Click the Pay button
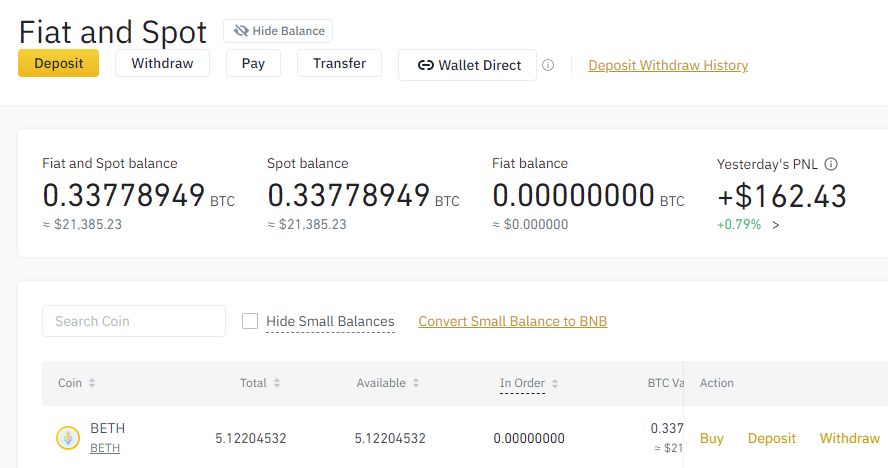888x468 pixels. 253,63
